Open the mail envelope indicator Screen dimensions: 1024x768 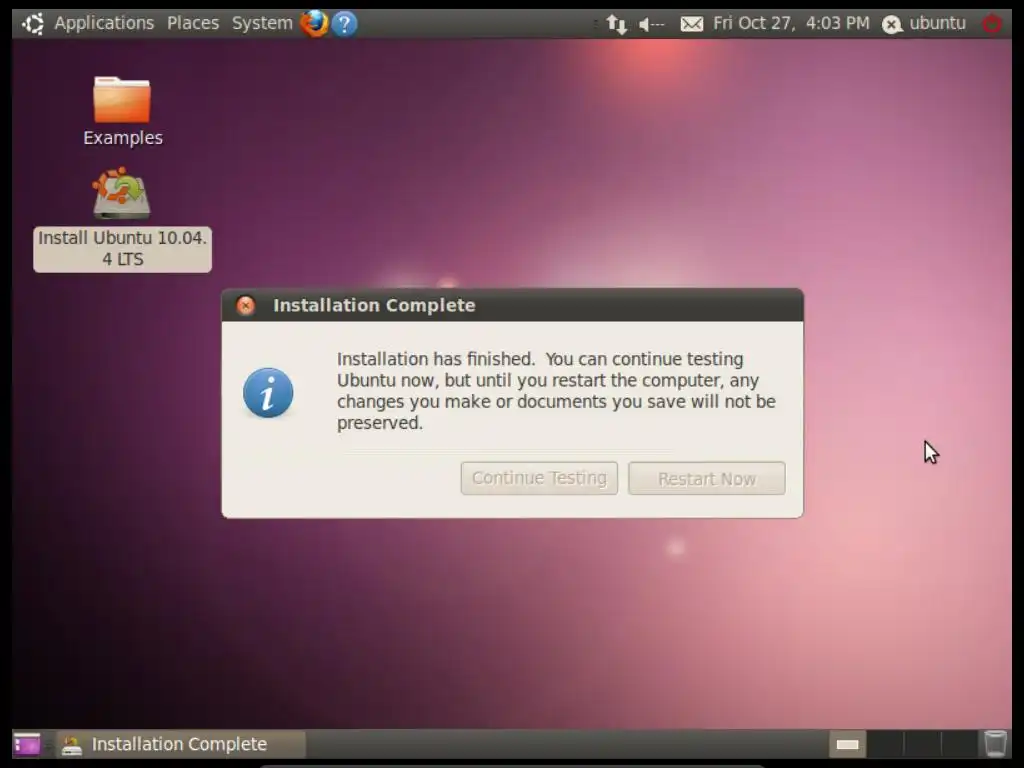(692, 24)
